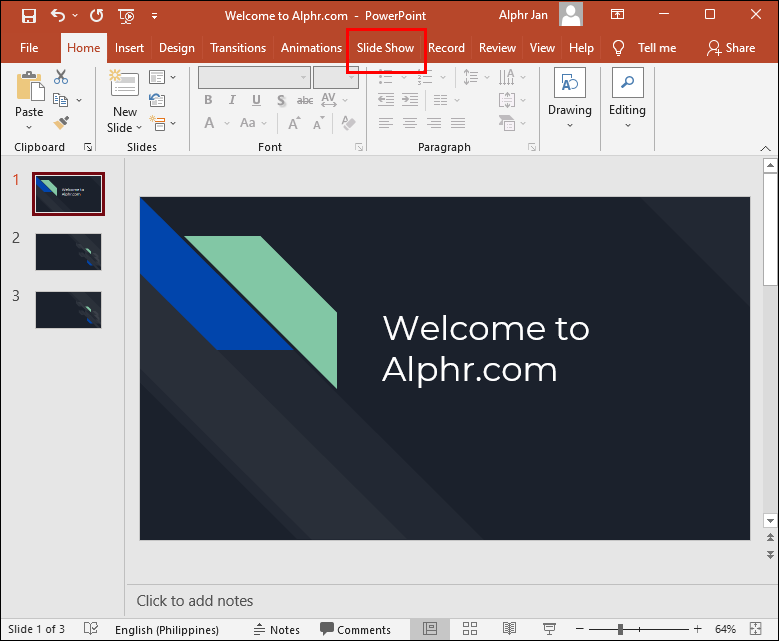Image resolution: width=779 pixels, height=641 pixels.
Task: Click the Redo/Repeat arrow icon
Action: click(96, 16)
